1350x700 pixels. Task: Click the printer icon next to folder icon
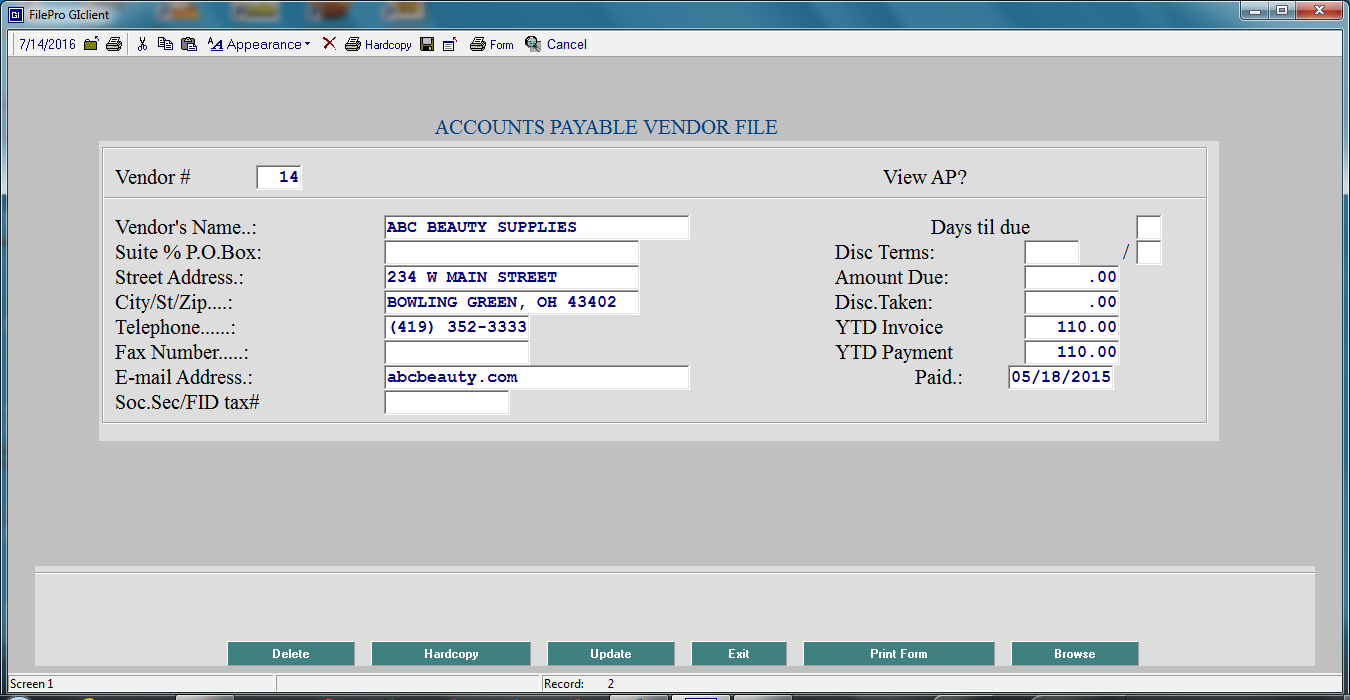click(x=114, y=44)
